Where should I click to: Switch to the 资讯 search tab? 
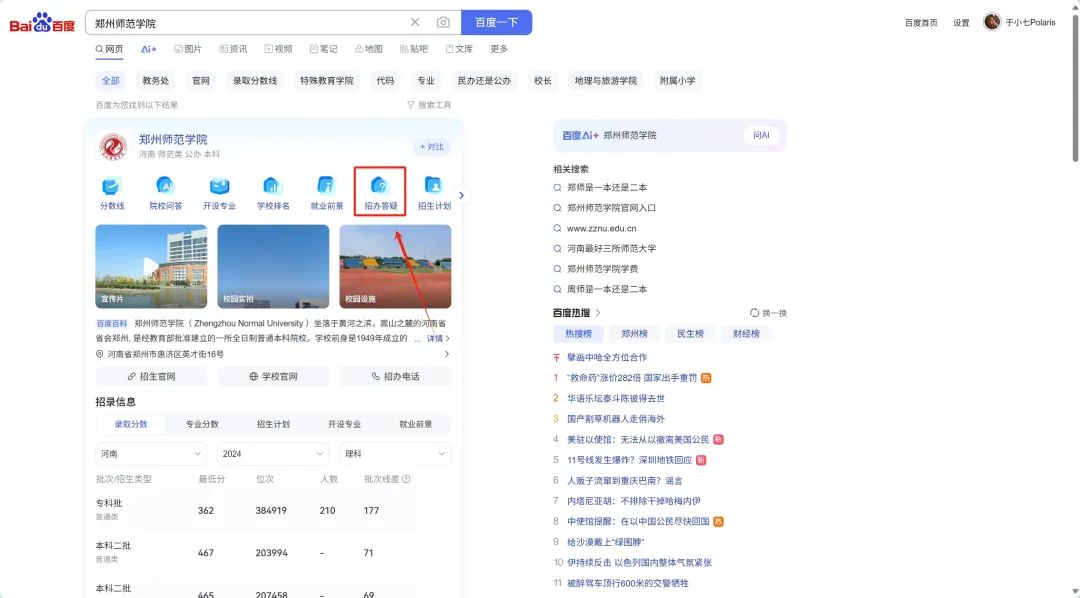233,49
